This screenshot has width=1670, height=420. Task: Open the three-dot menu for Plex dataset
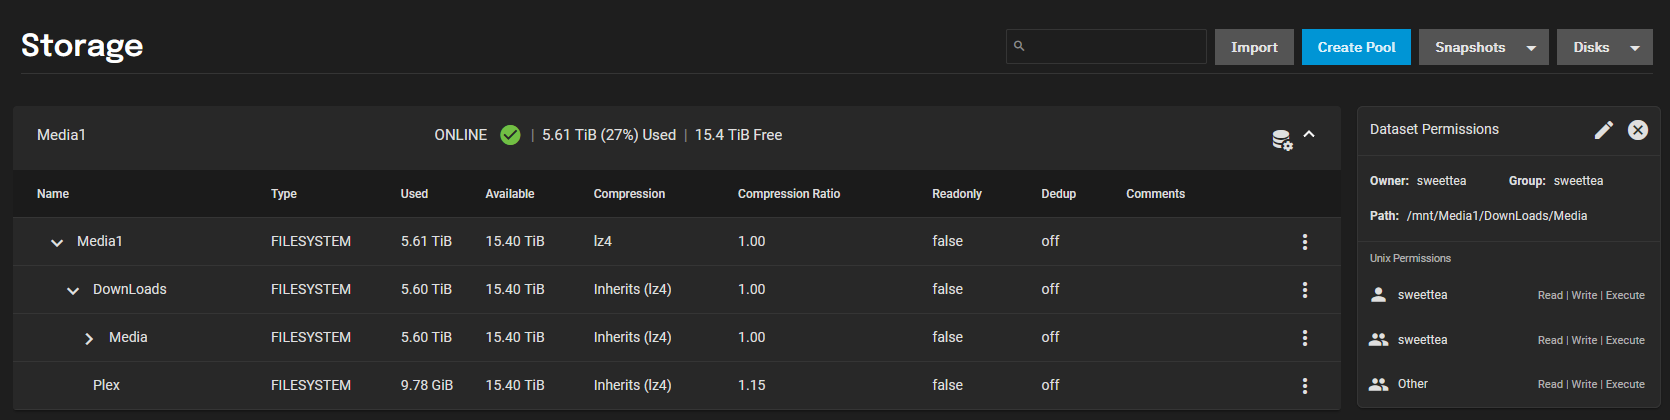point(1305,386)
